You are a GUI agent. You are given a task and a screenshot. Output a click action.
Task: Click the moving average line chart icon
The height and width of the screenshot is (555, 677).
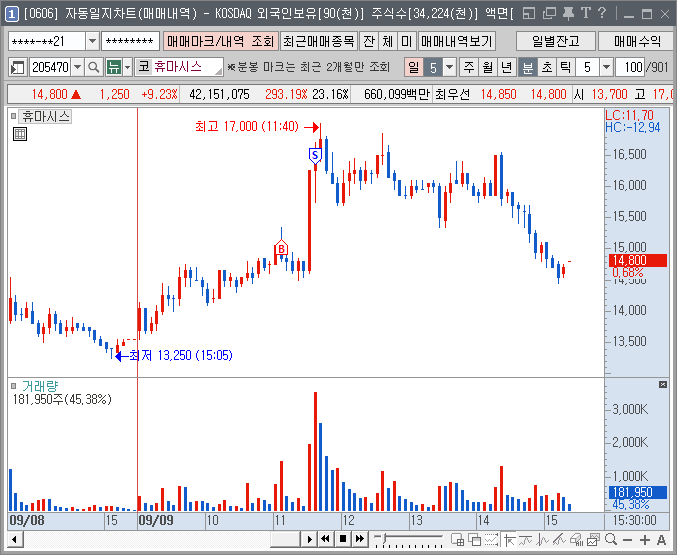525,539
